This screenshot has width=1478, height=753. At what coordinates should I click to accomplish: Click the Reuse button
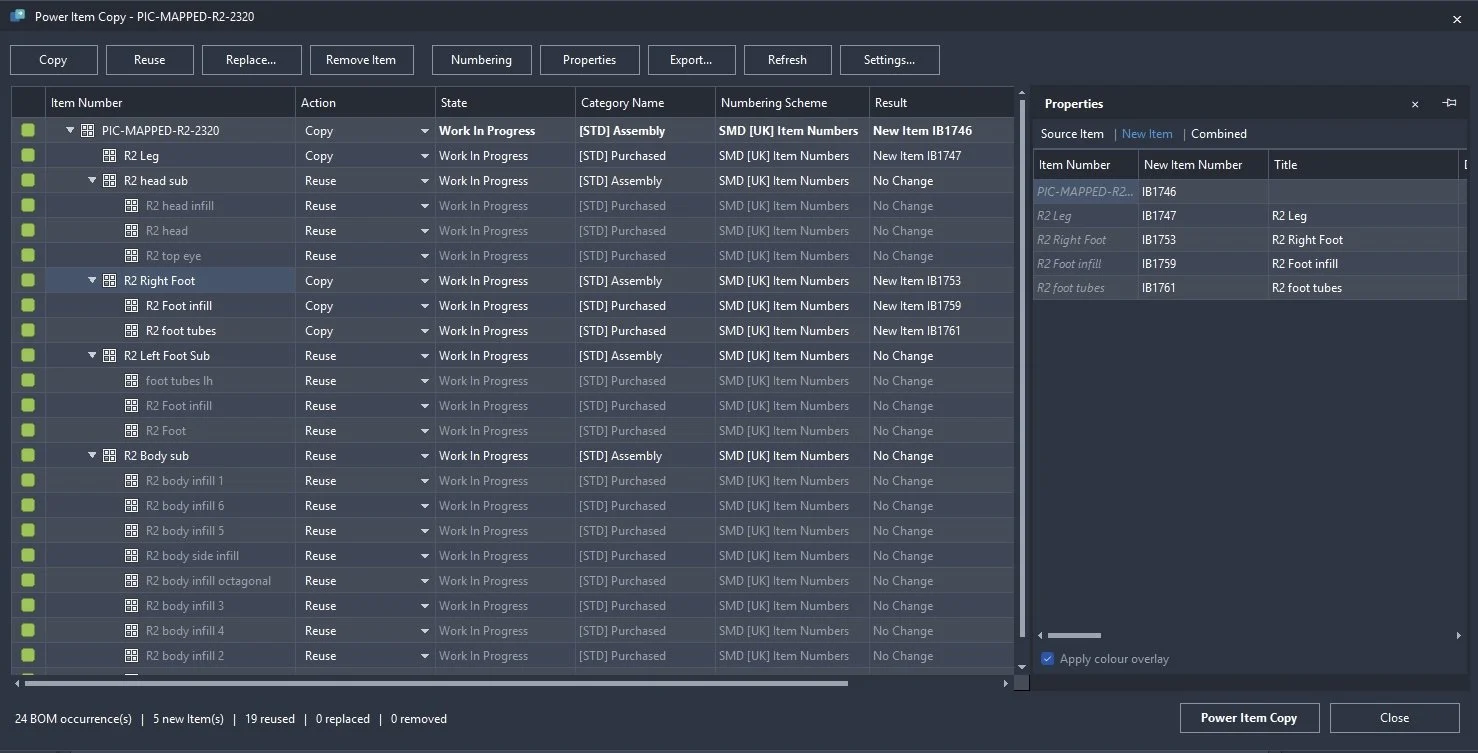click(x=150, y=60)
